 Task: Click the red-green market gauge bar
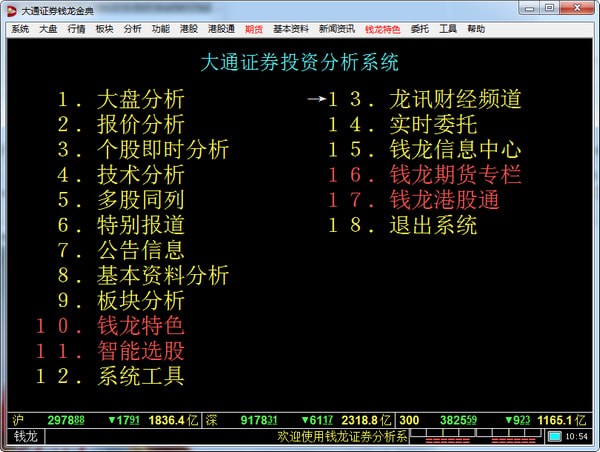[x=476, y=436]
